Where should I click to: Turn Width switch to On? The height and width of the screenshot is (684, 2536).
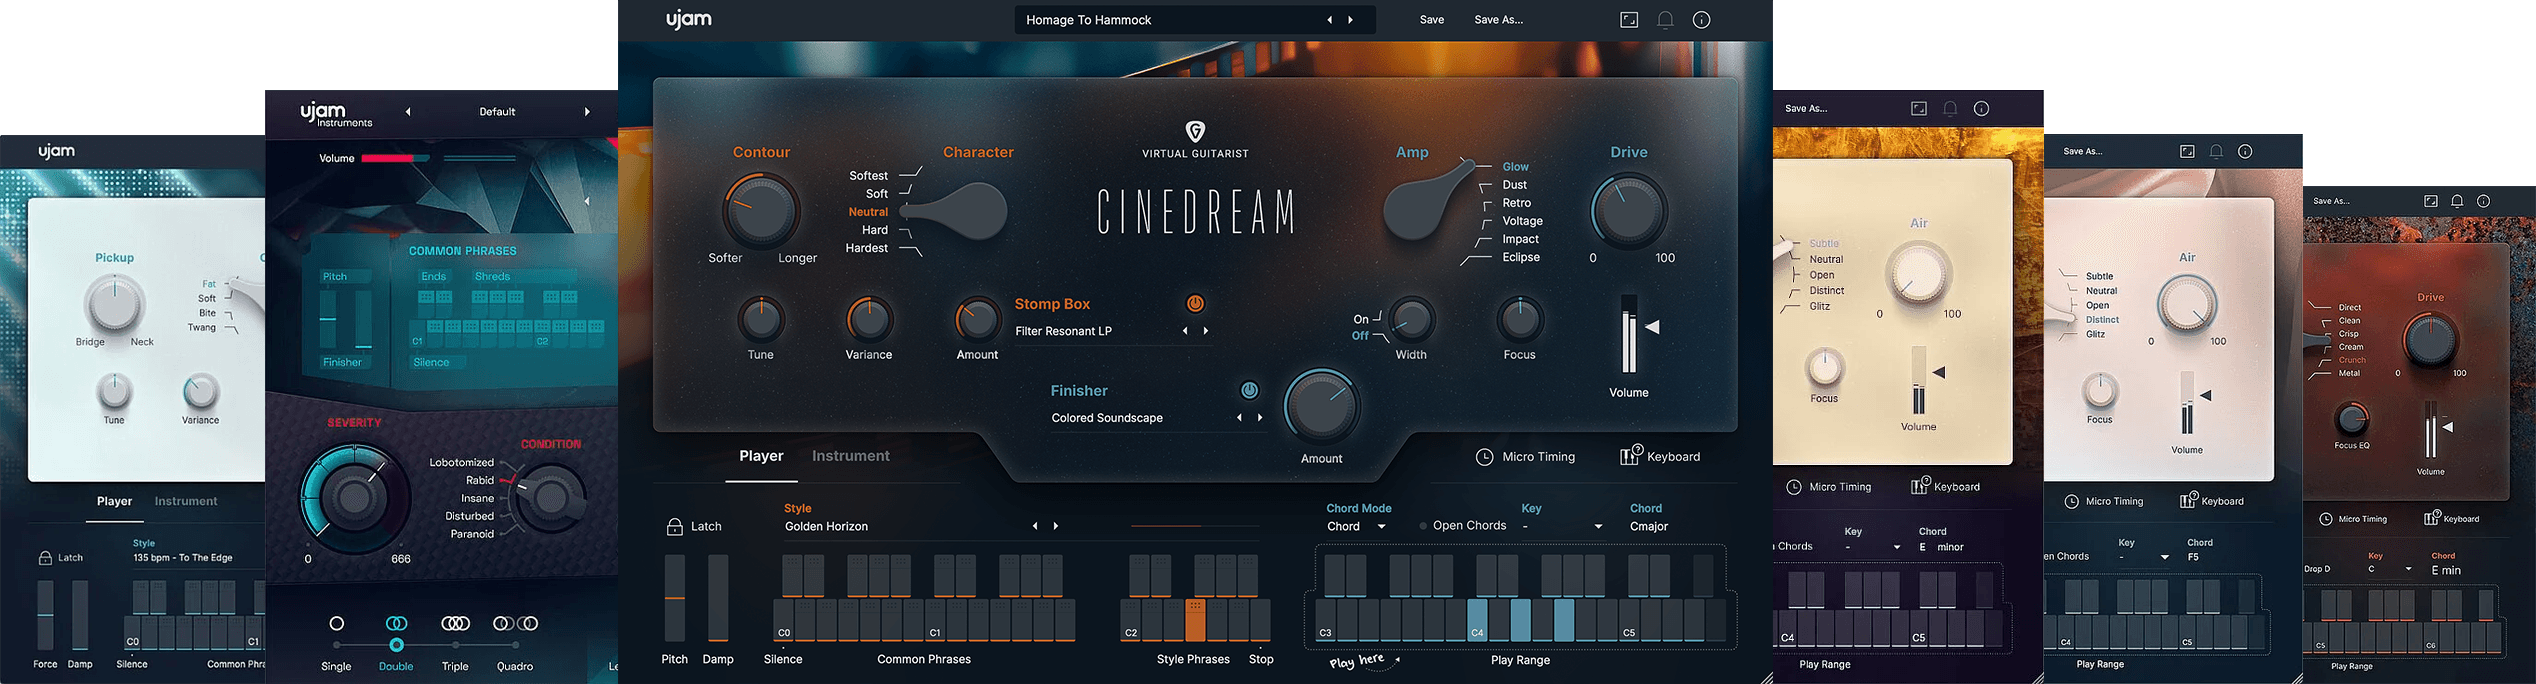pyautogui.click(x=1361, y=319)
